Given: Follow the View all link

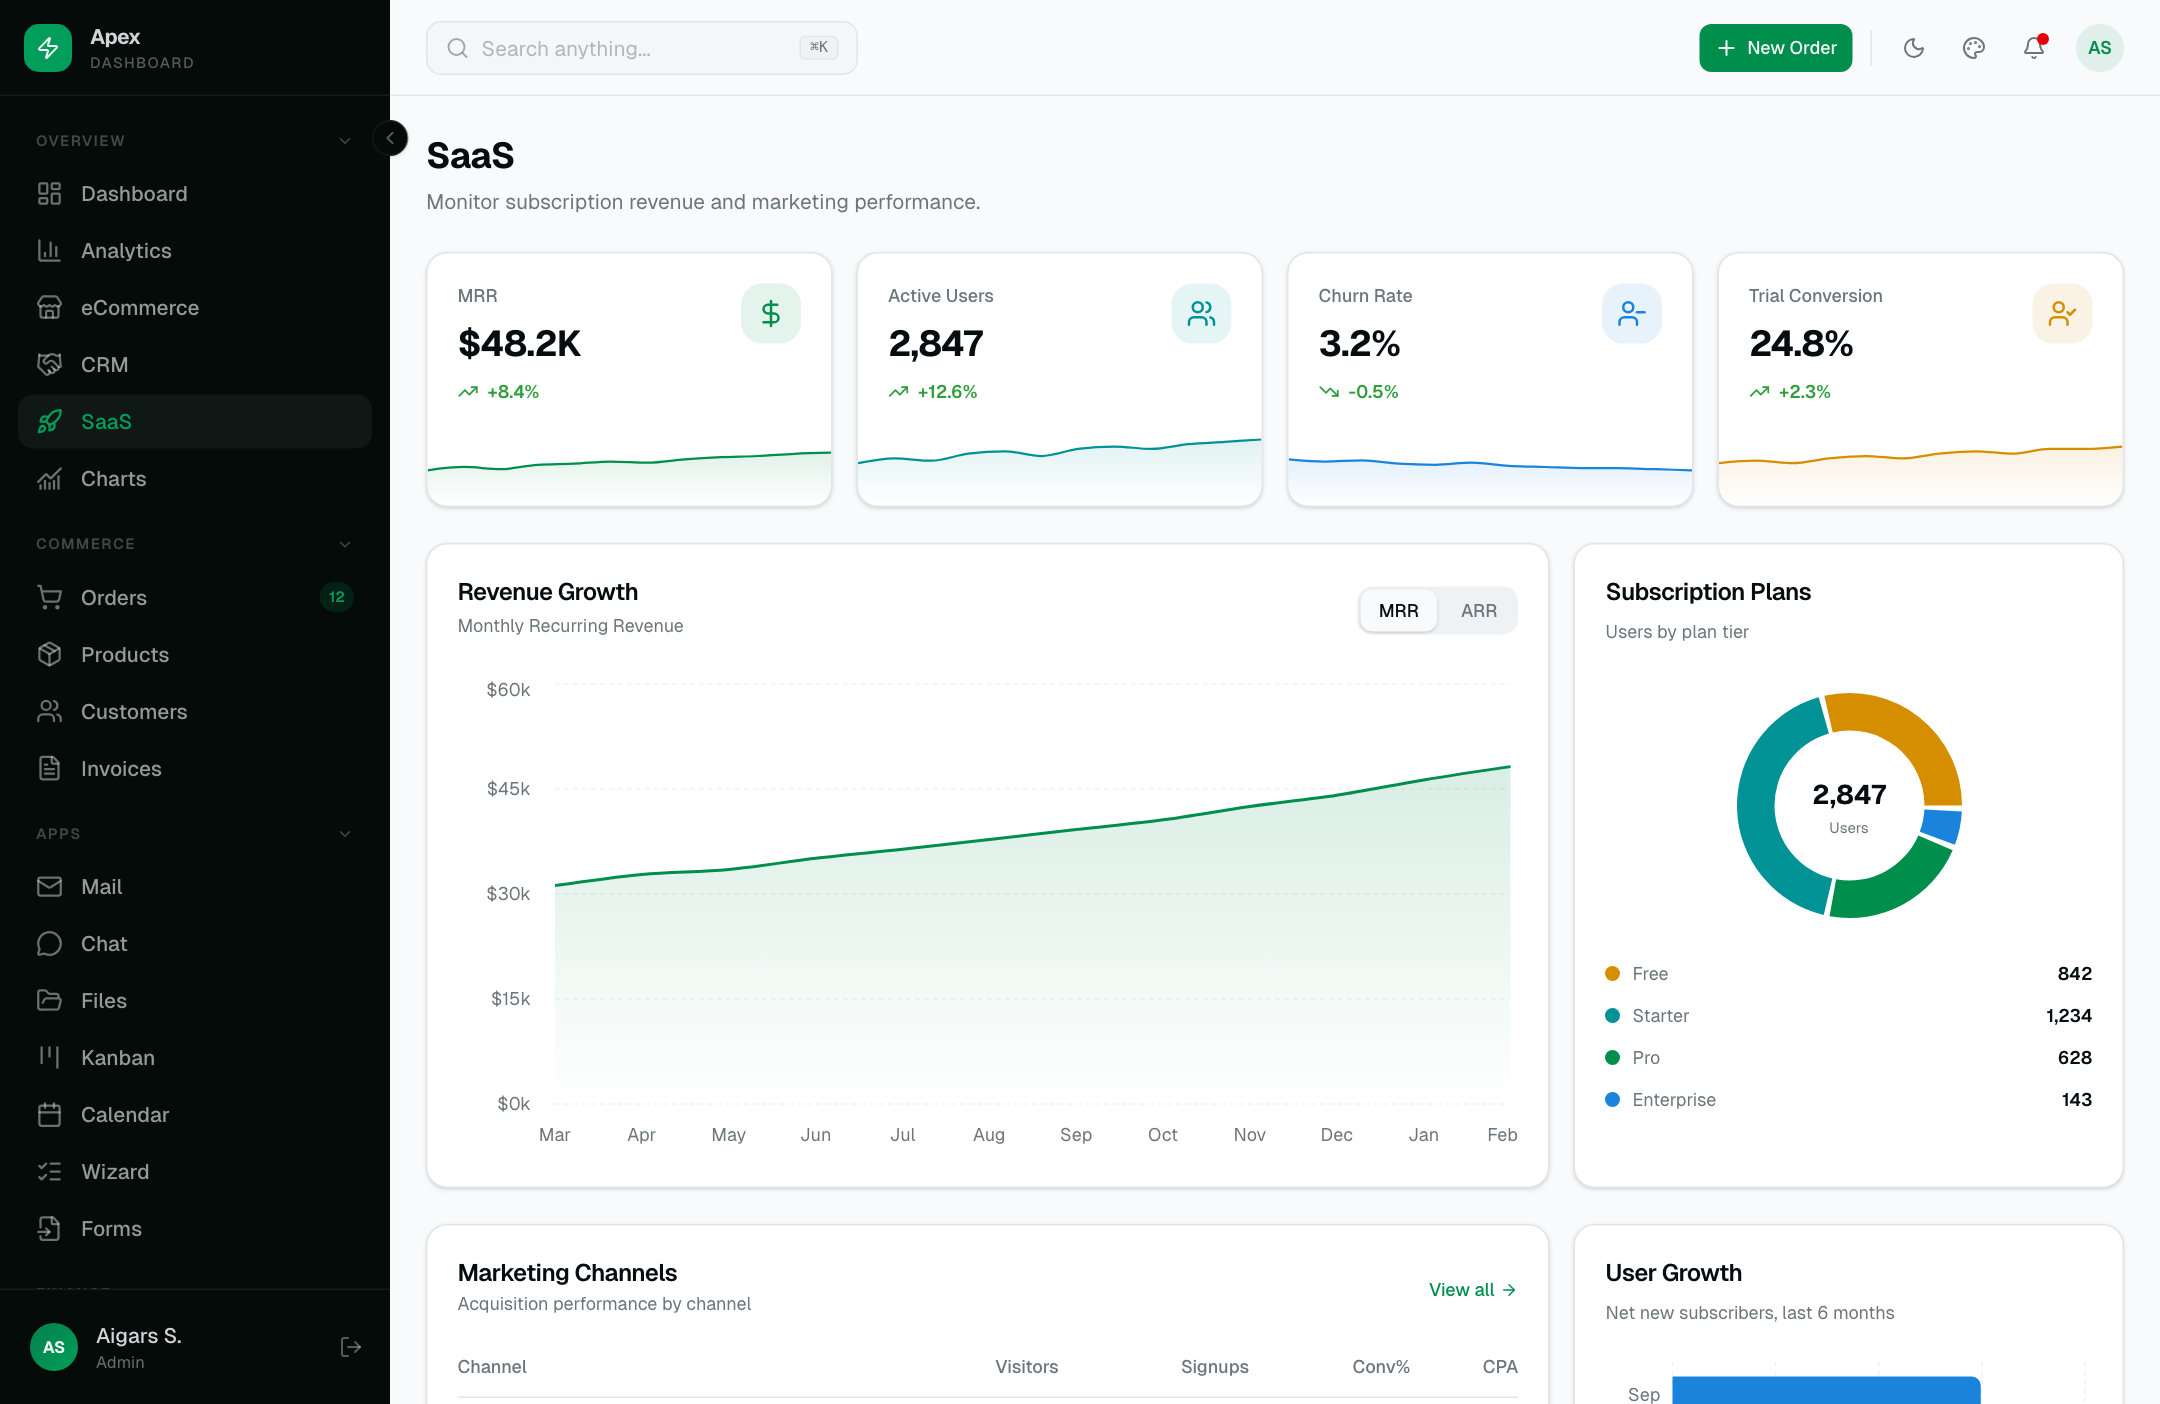Looking at the screenshot, I should point(1473,1290).
